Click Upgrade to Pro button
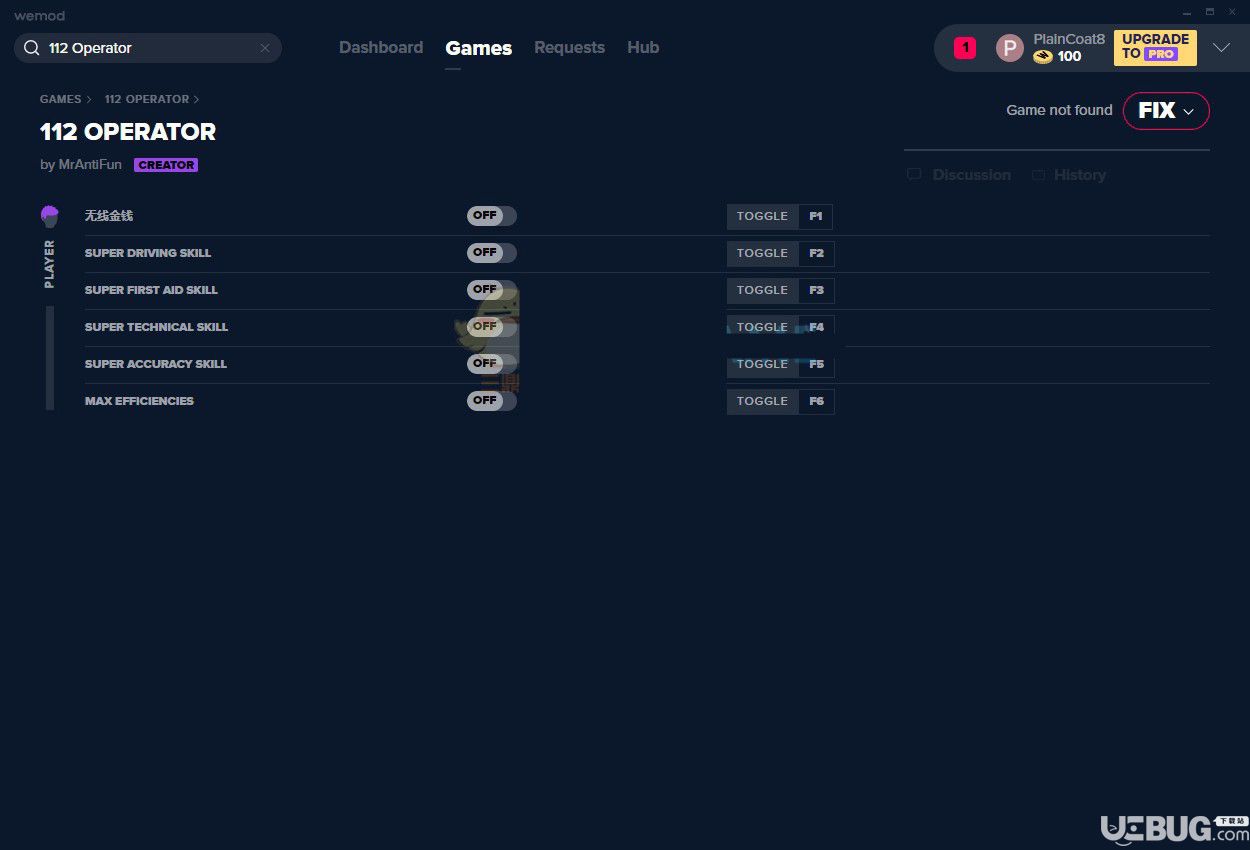This screenshot has height=850, width=1250. tap(1155, 47)
